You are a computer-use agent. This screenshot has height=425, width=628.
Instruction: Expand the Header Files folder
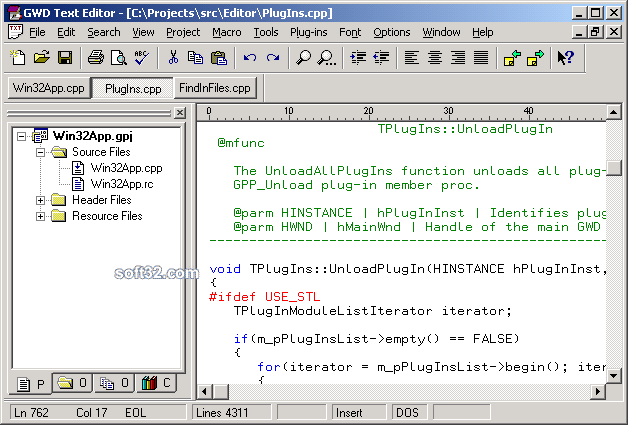click(x=40, y=200)
